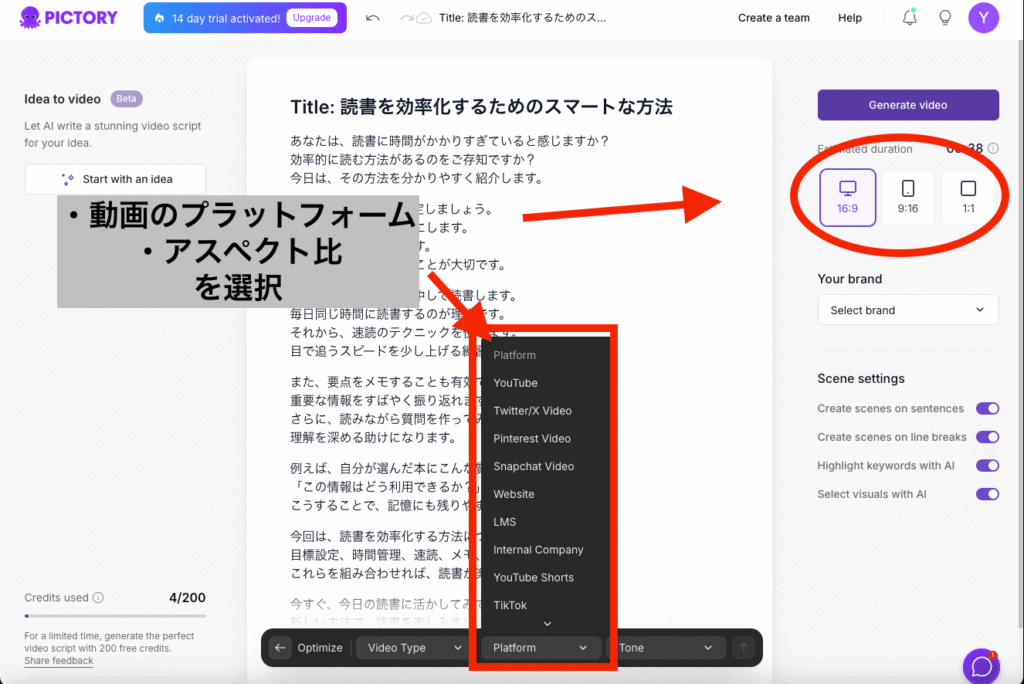Click the redo arrow icon
Image resolution: width=1024 pixels, height=684 pixels.
coord(406,18)
